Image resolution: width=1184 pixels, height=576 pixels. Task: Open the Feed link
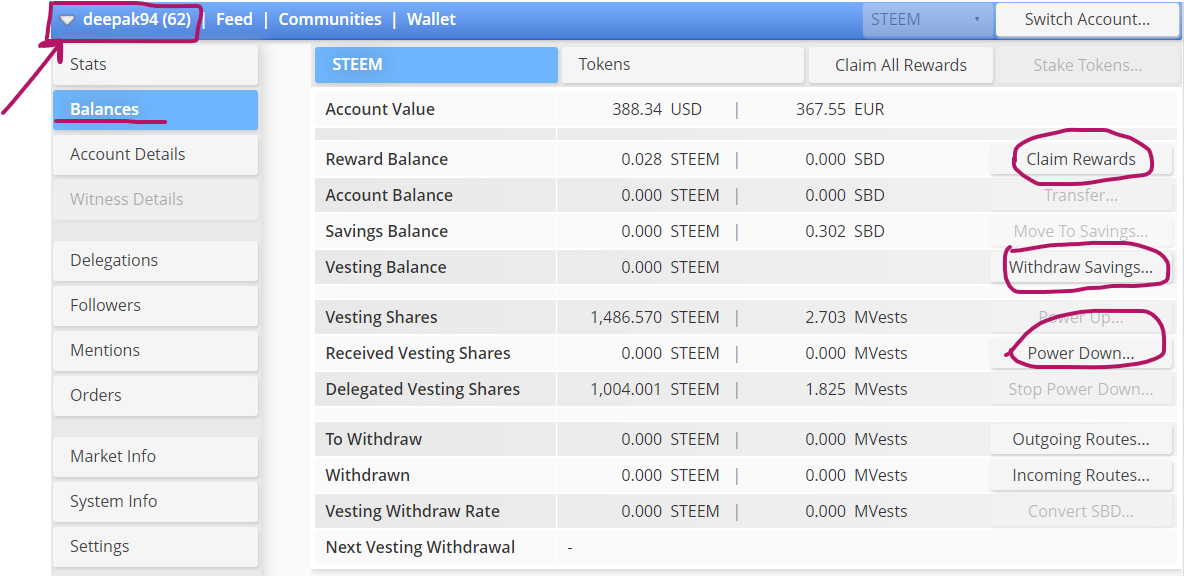234,20
